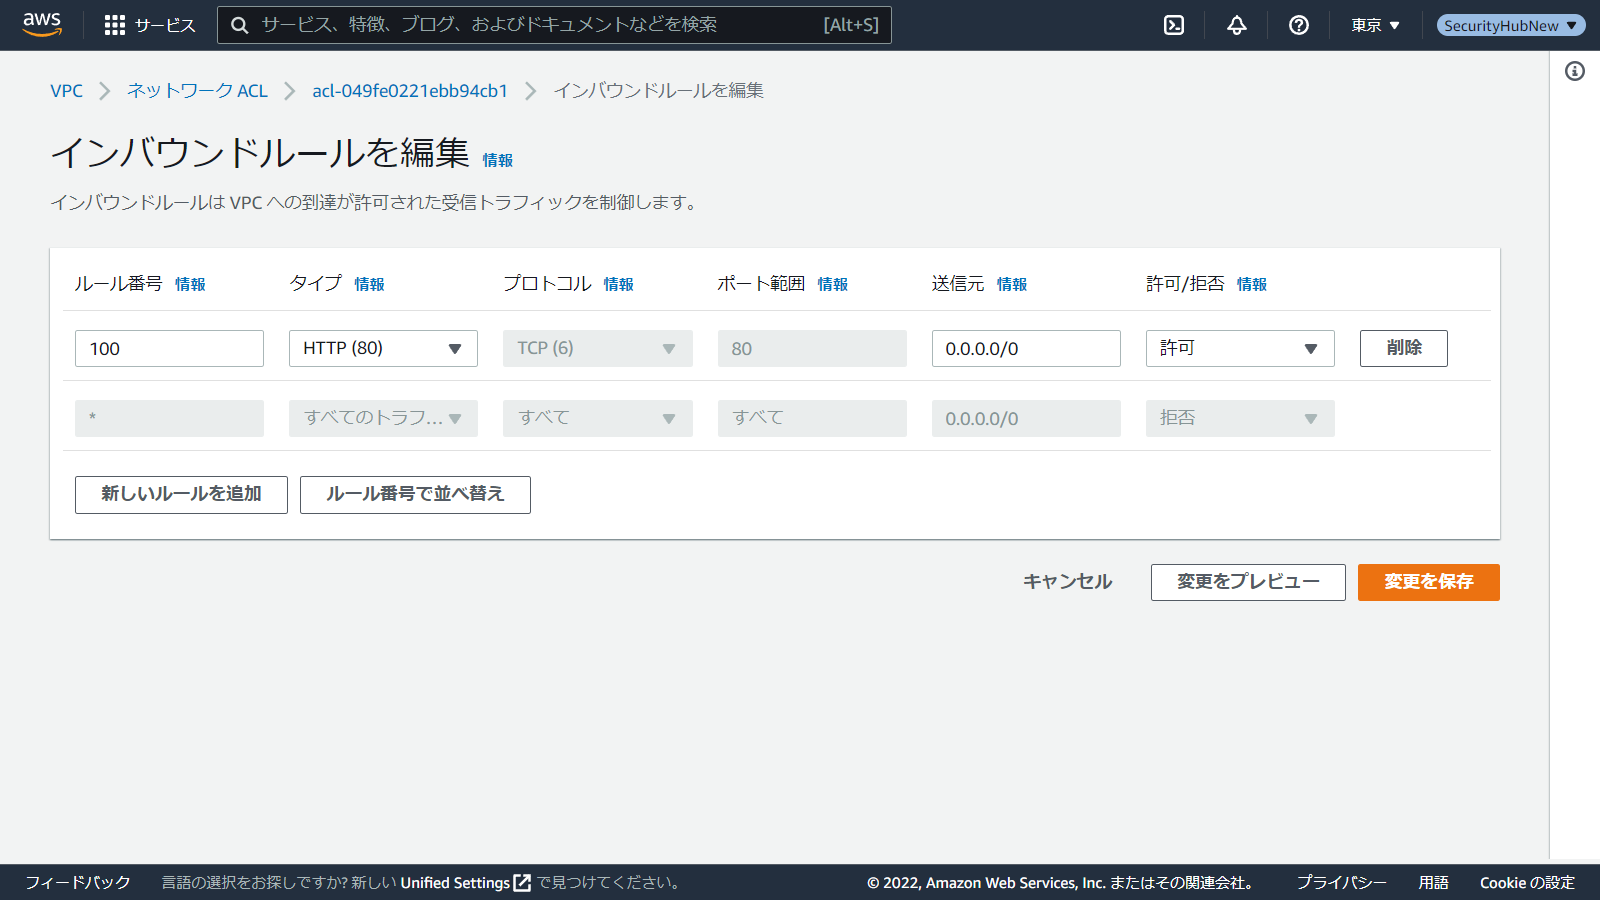The width and height of the screenshot is (1600, 900).
Task: Go to the VPC breadcrumb
Action: point(66,91)
